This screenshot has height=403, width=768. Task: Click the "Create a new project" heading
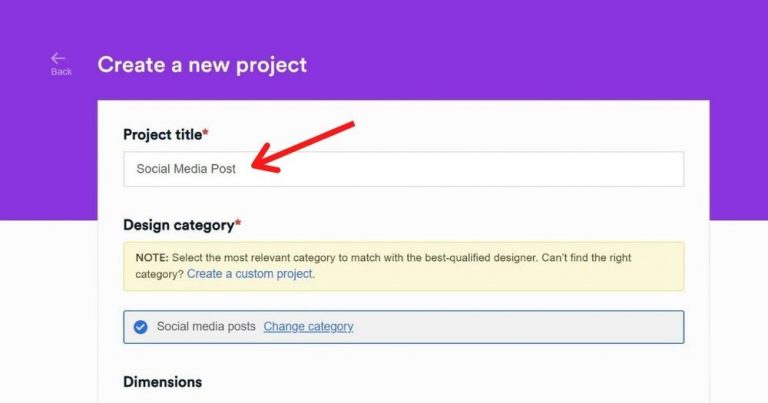[202, 65]
